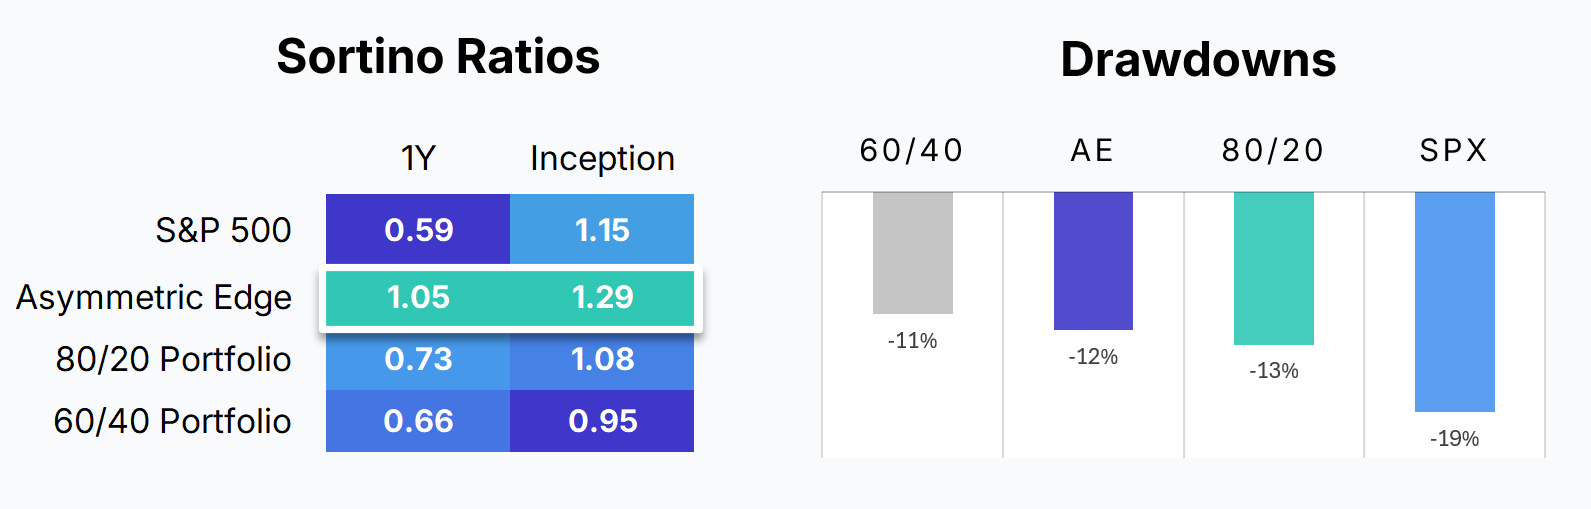Click the S&P 500 Inception cell 1.15
The width and height of the screenshot is (1591, 509).
(x=602, y=230)
